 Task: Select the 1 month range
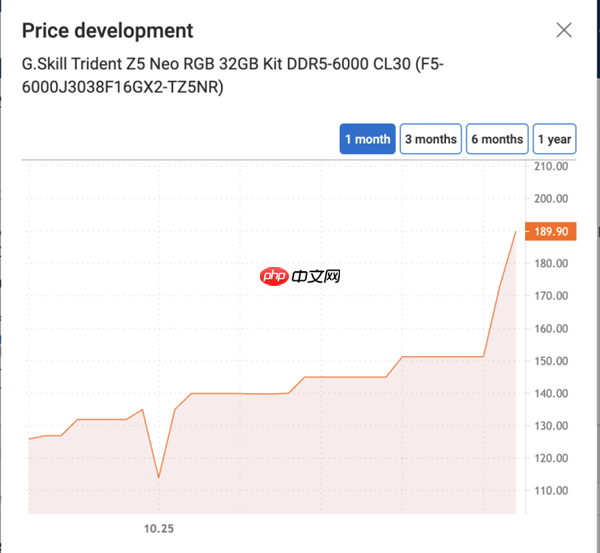point(367,139)
